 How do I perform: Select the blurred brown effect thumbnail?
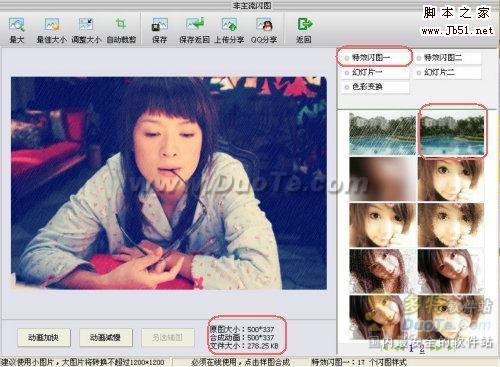pos(382,179)
